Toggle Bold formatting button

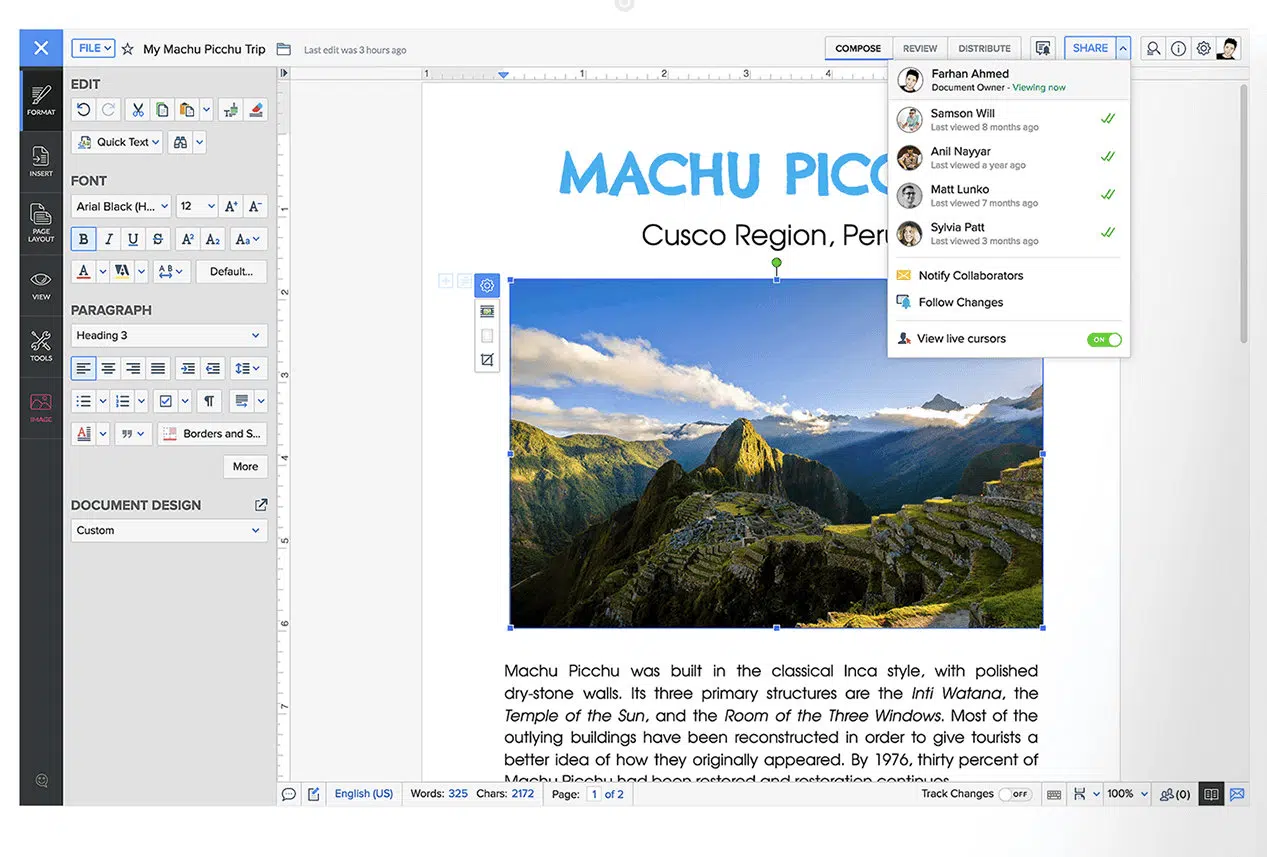[83, 240]
